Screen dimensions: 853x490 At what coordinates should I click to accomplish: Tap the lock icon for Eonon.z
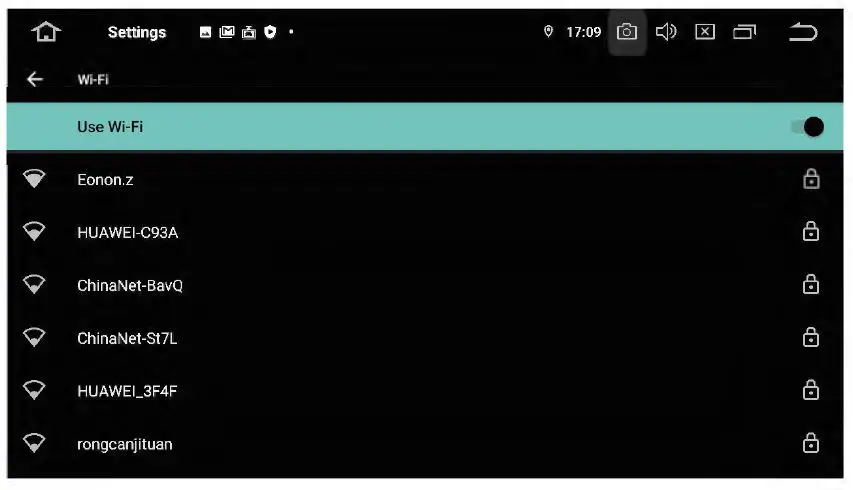click(x=811, y=179)
